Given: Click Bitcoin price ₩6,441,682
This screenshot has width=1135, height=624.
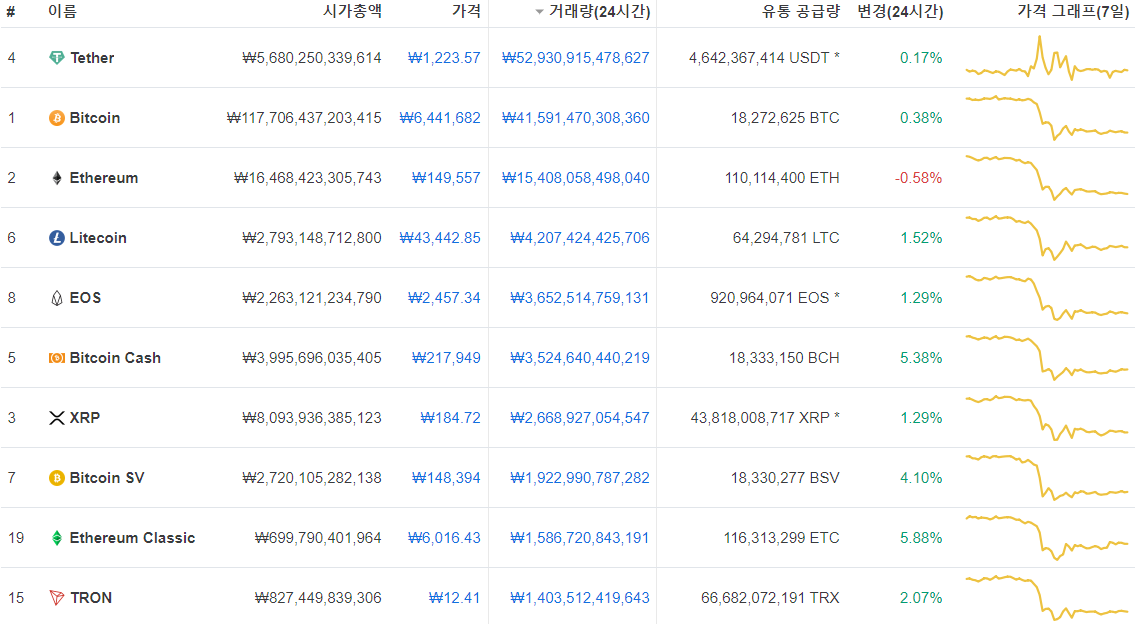Looking at the screenshot, I should pyautogui.click(x=440, y=118).
